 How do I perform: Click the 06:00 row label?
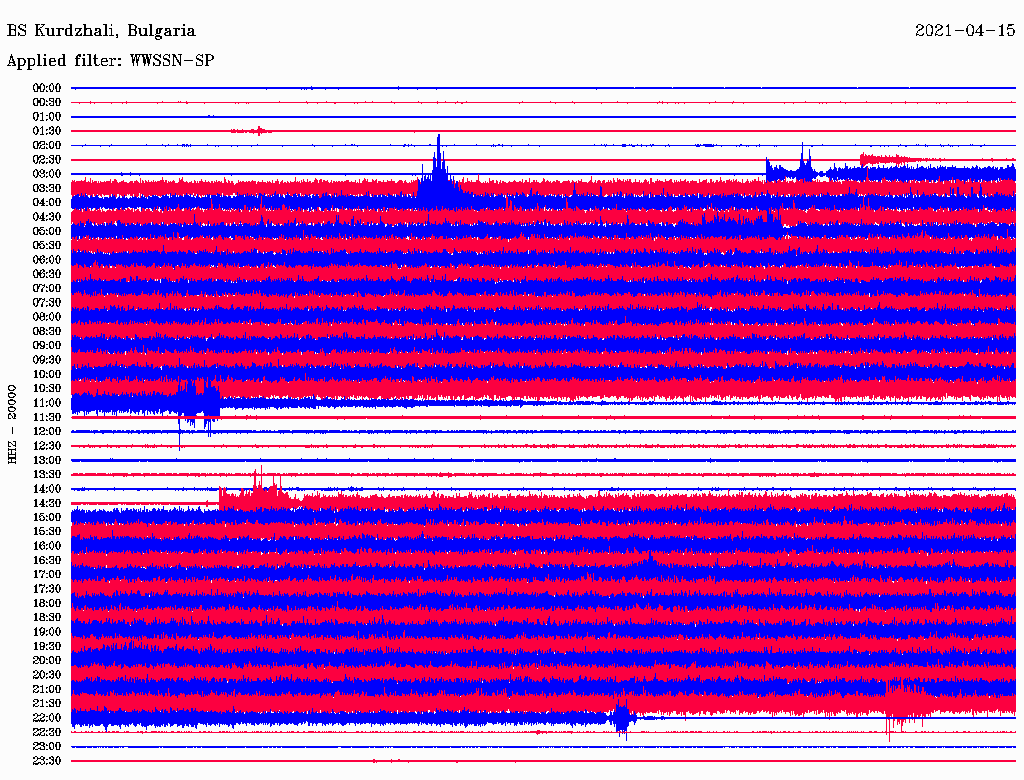click(x=48, y=260)
